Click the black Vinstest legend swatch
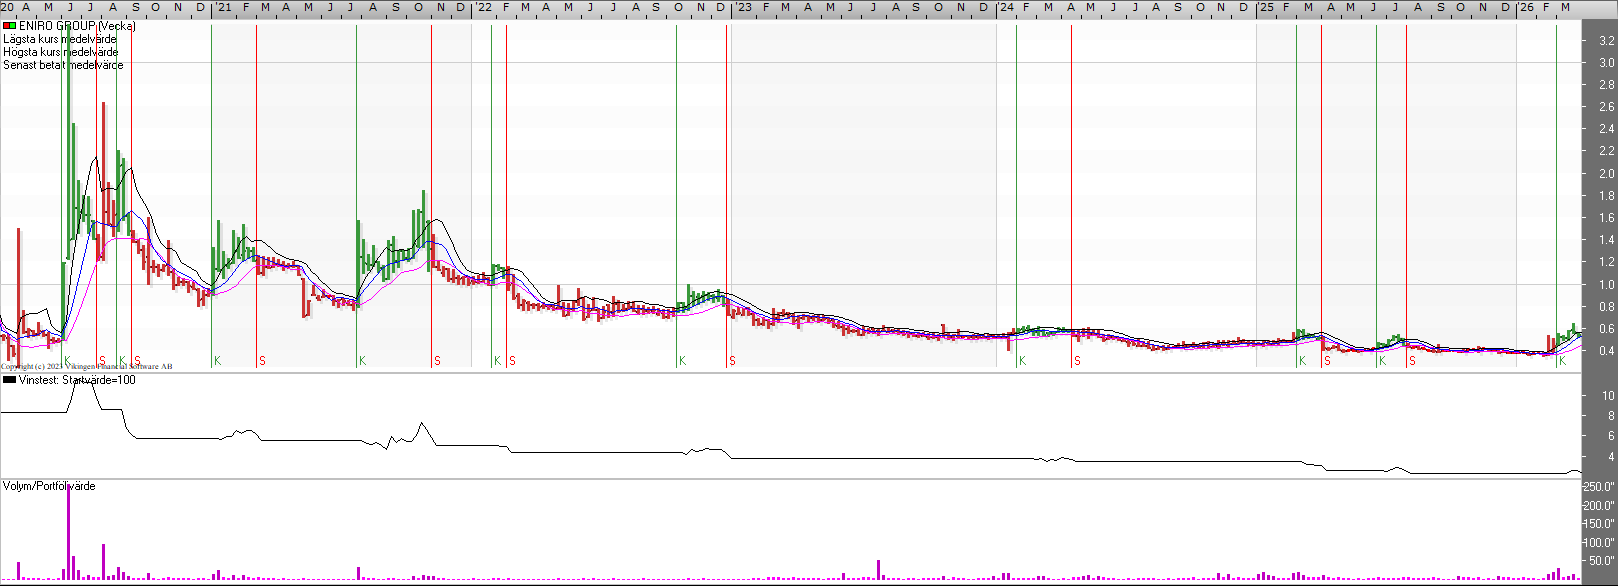 [10, 380]
